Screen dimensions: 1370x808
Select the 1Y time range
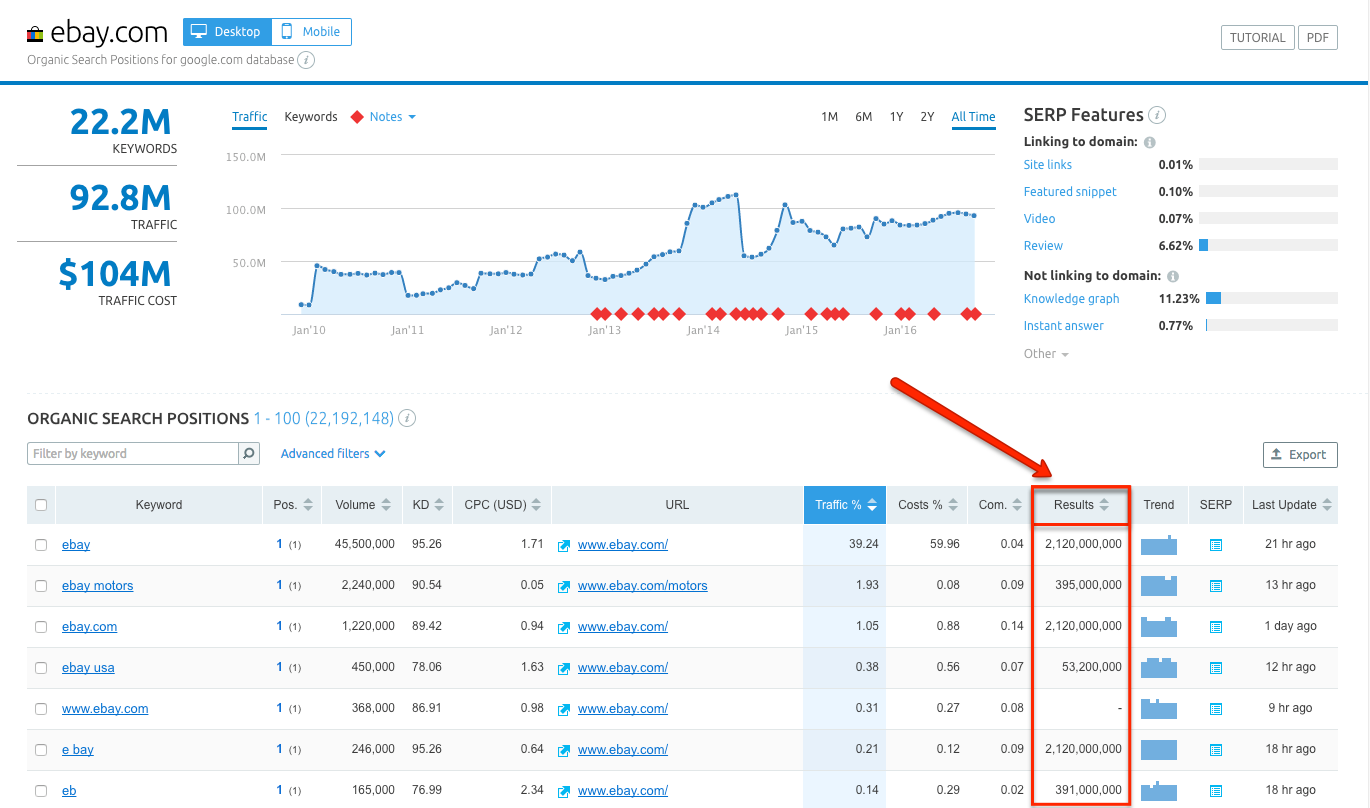(x=896, y=117)
